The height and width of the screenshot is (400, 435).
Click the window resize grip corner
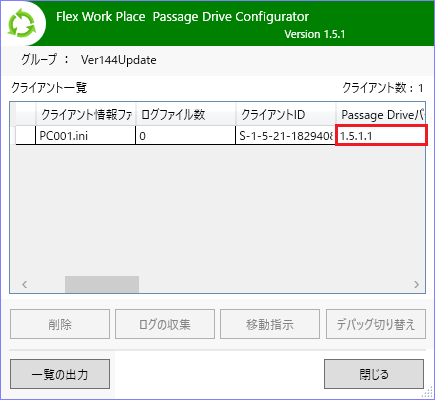coord(427,393)
